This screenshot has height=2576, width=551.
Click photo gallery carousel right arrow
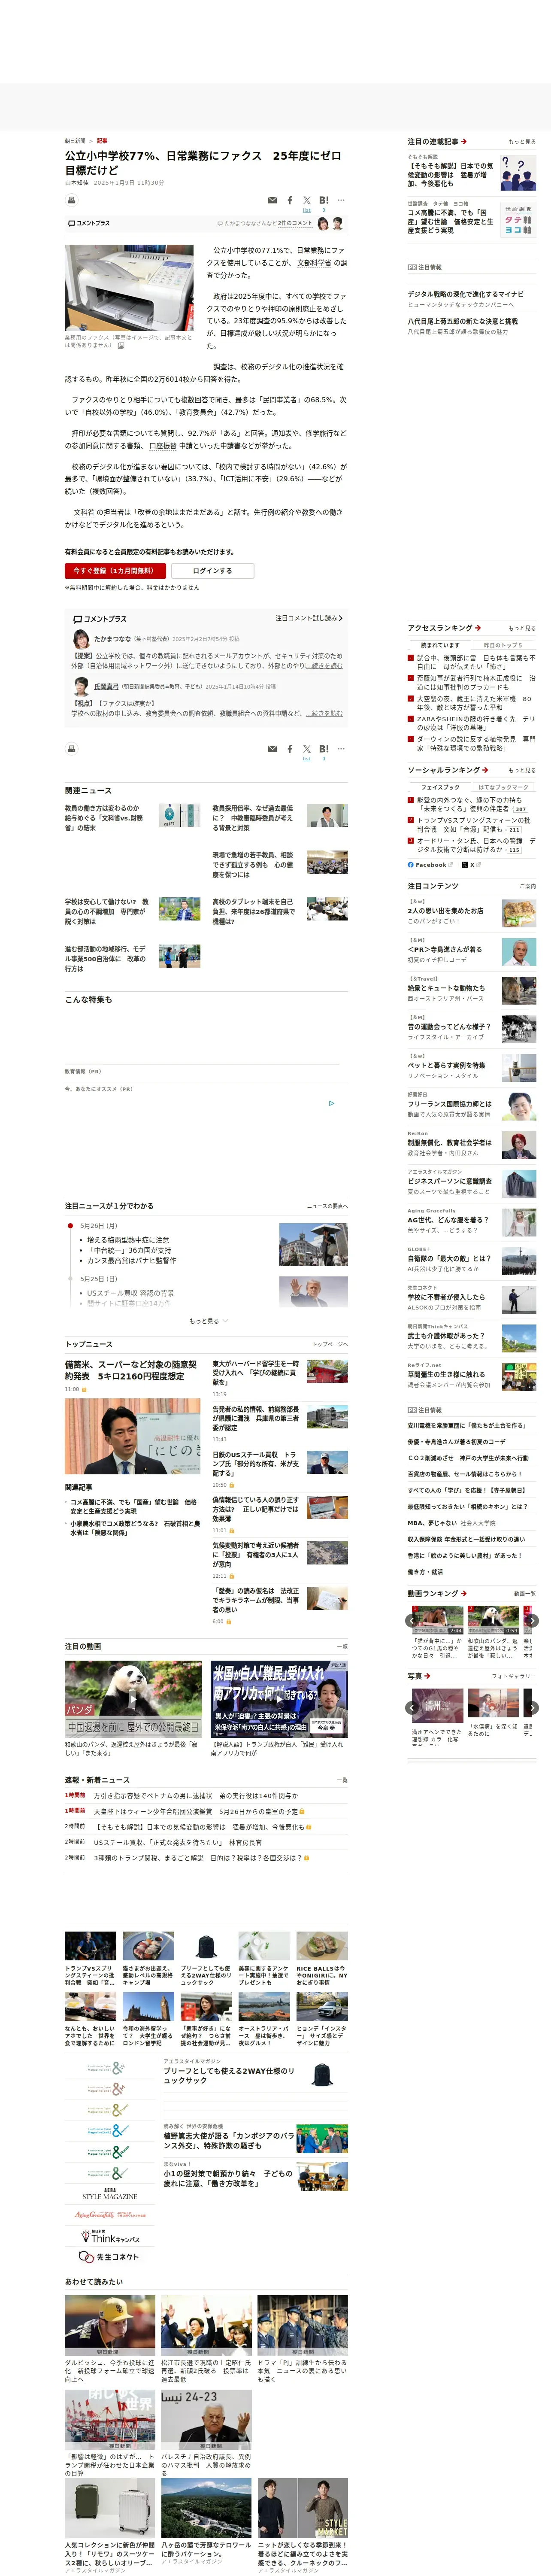coord(532,1707)
